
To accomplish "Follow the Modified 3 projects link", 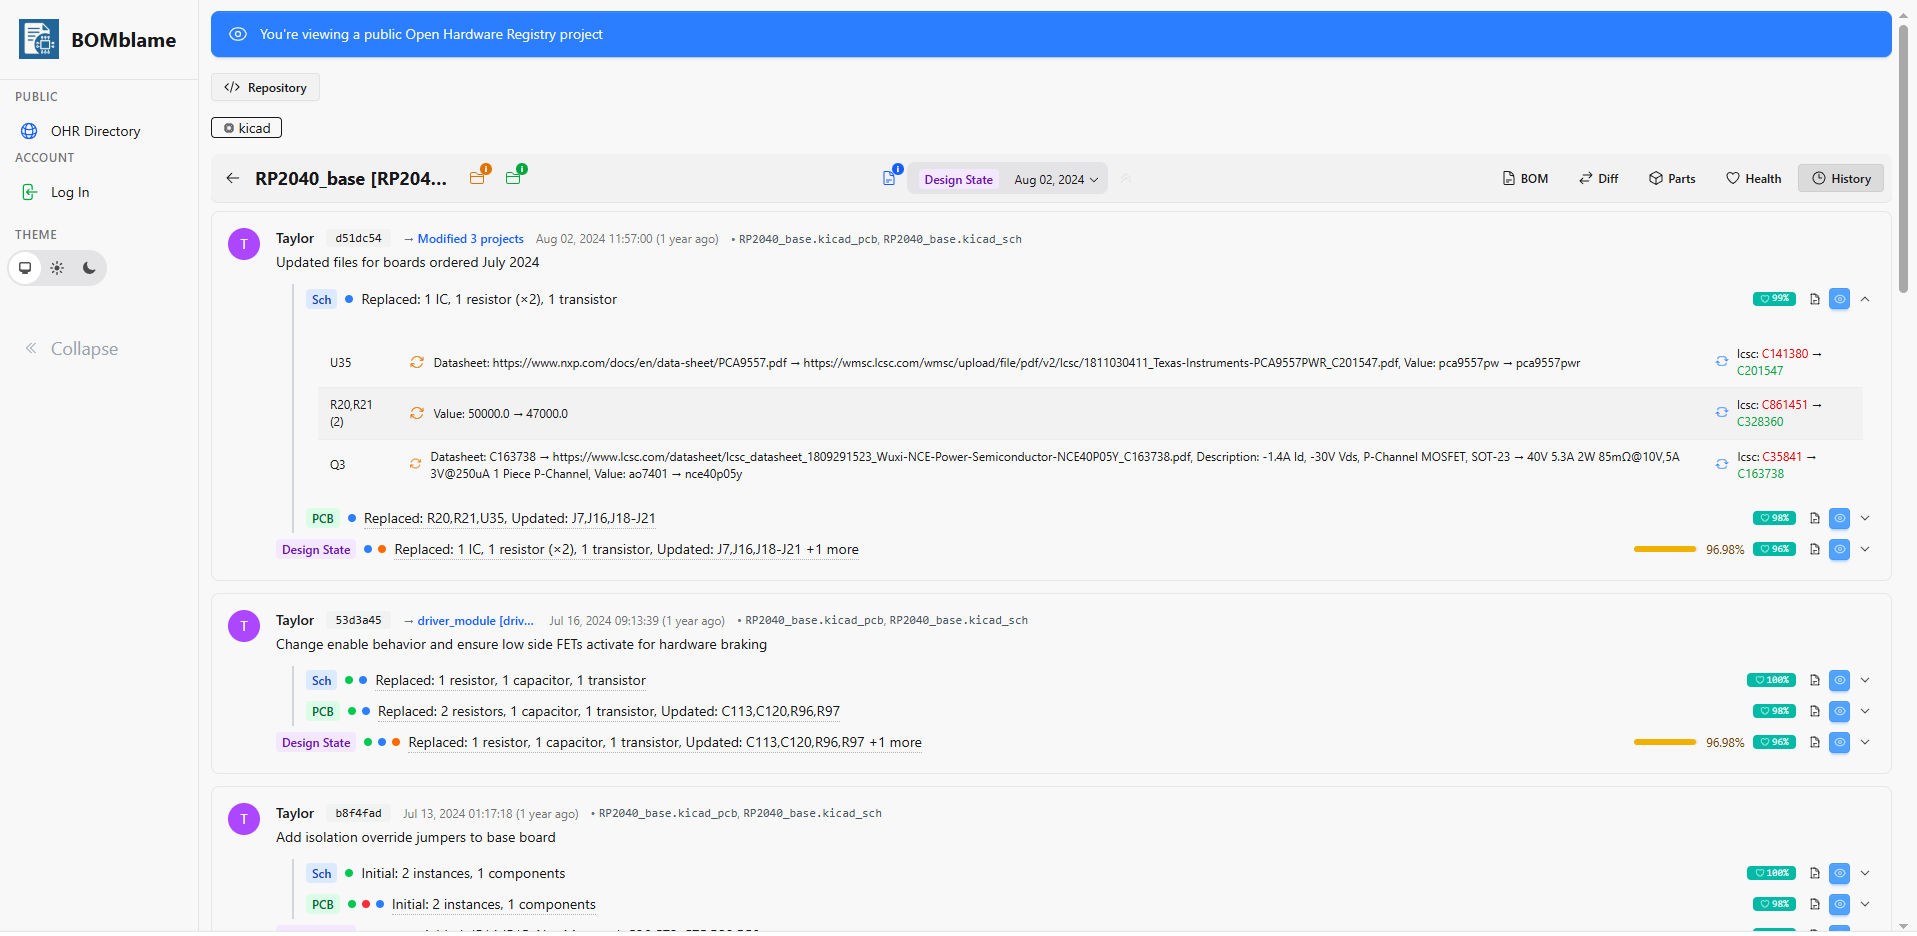I will click(470, 238).
